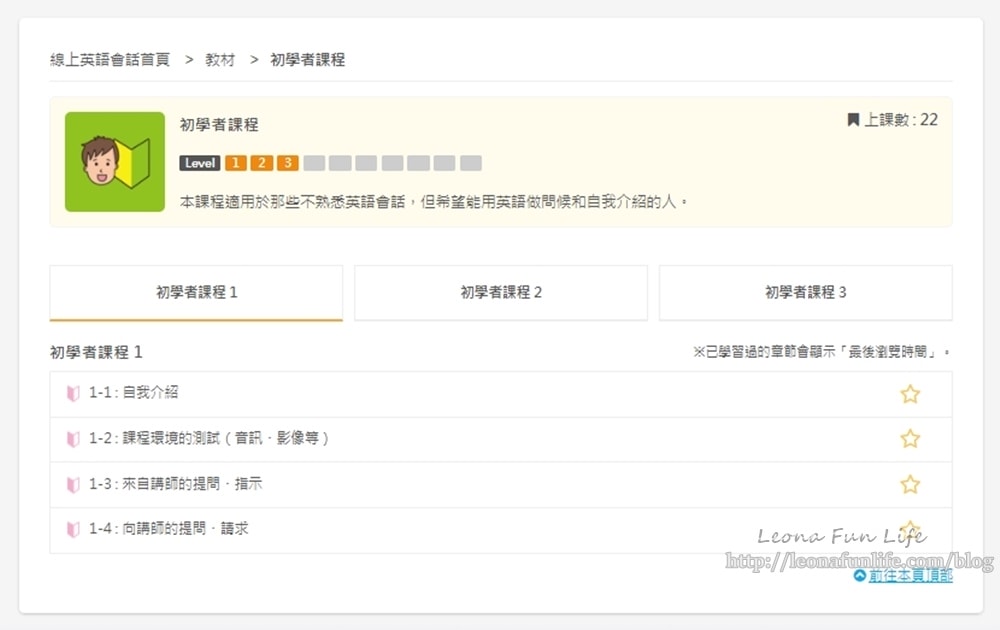Click the Level 3 orange badge
Viewport: 1000px width, 630px height.
pos(288,163)
